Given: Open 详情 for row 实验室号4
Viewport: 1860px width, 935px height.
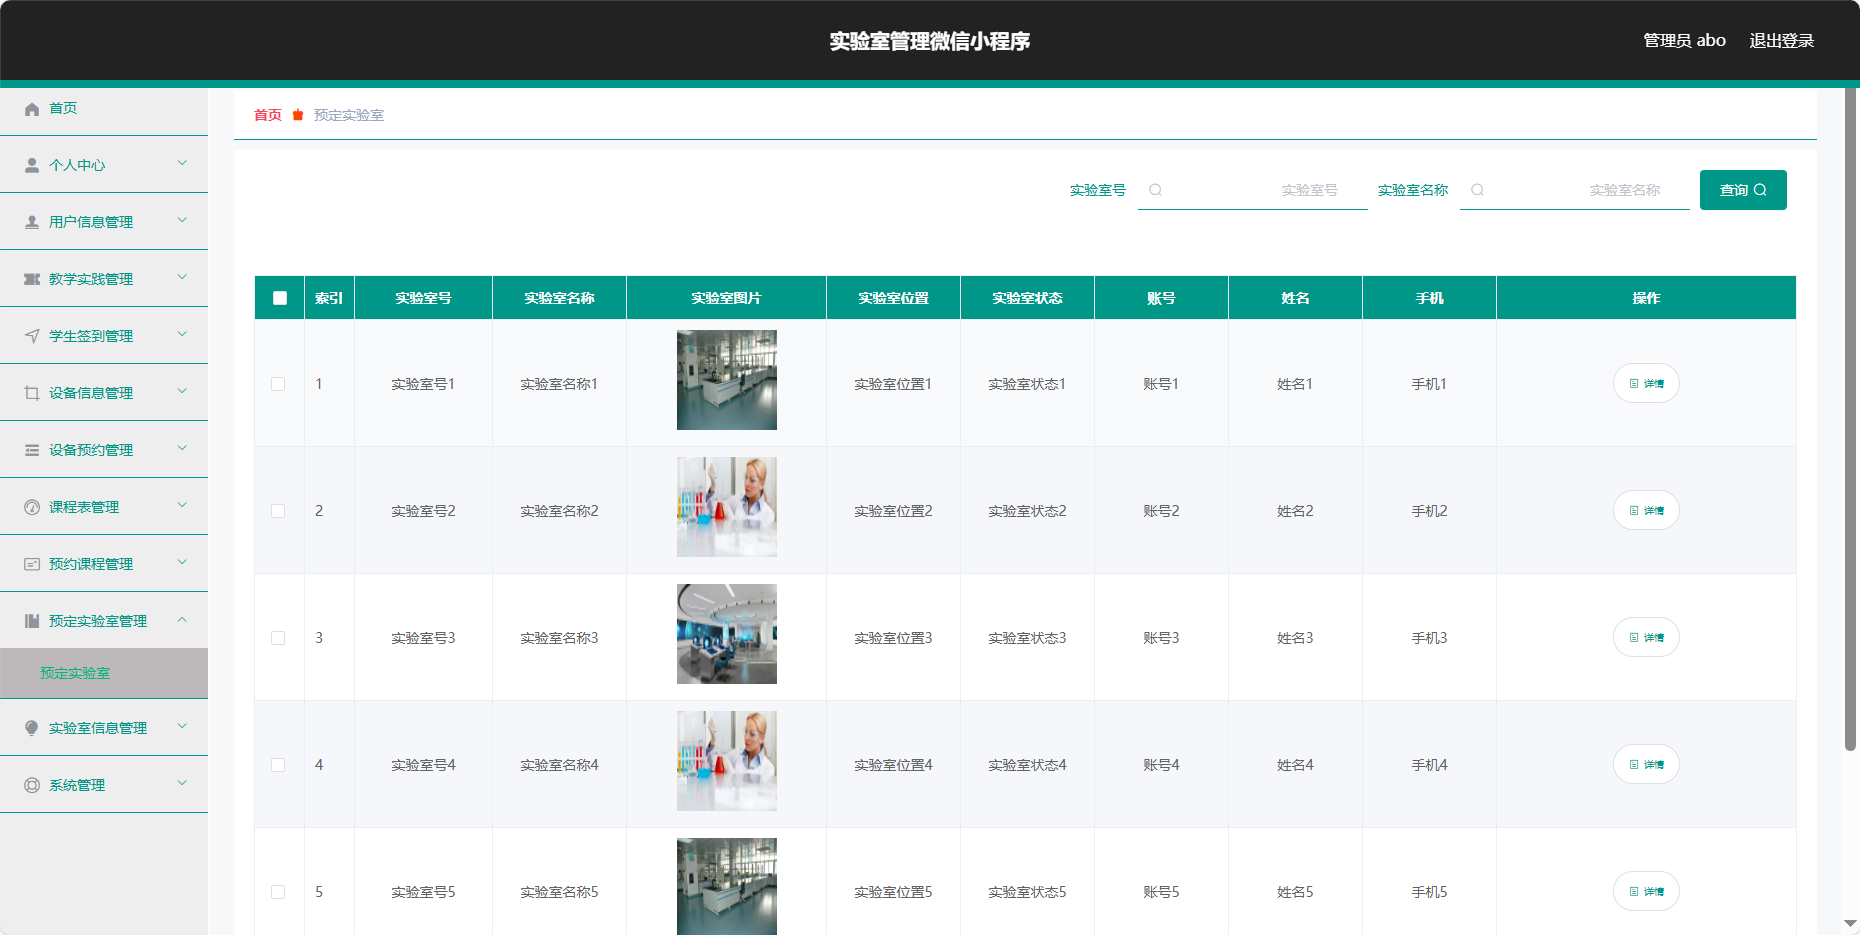Looking at the screenshot, I should tap(1646, 764).
